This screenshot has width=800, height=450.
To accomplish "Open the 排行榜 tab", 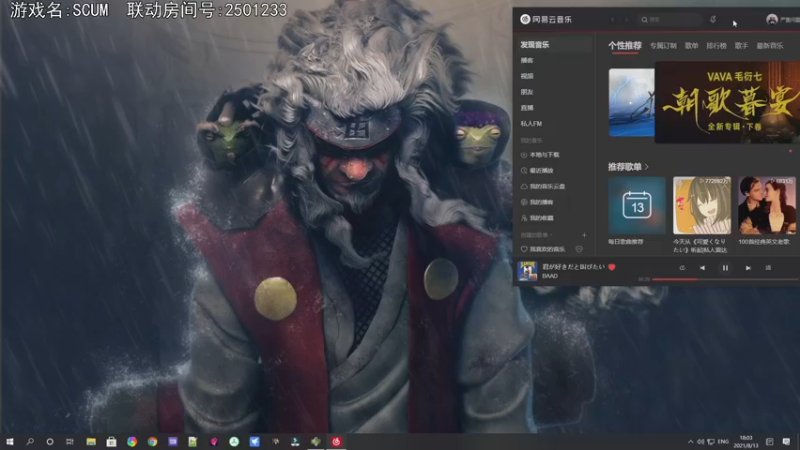I will pyautogui.click(x=716, y=45).
